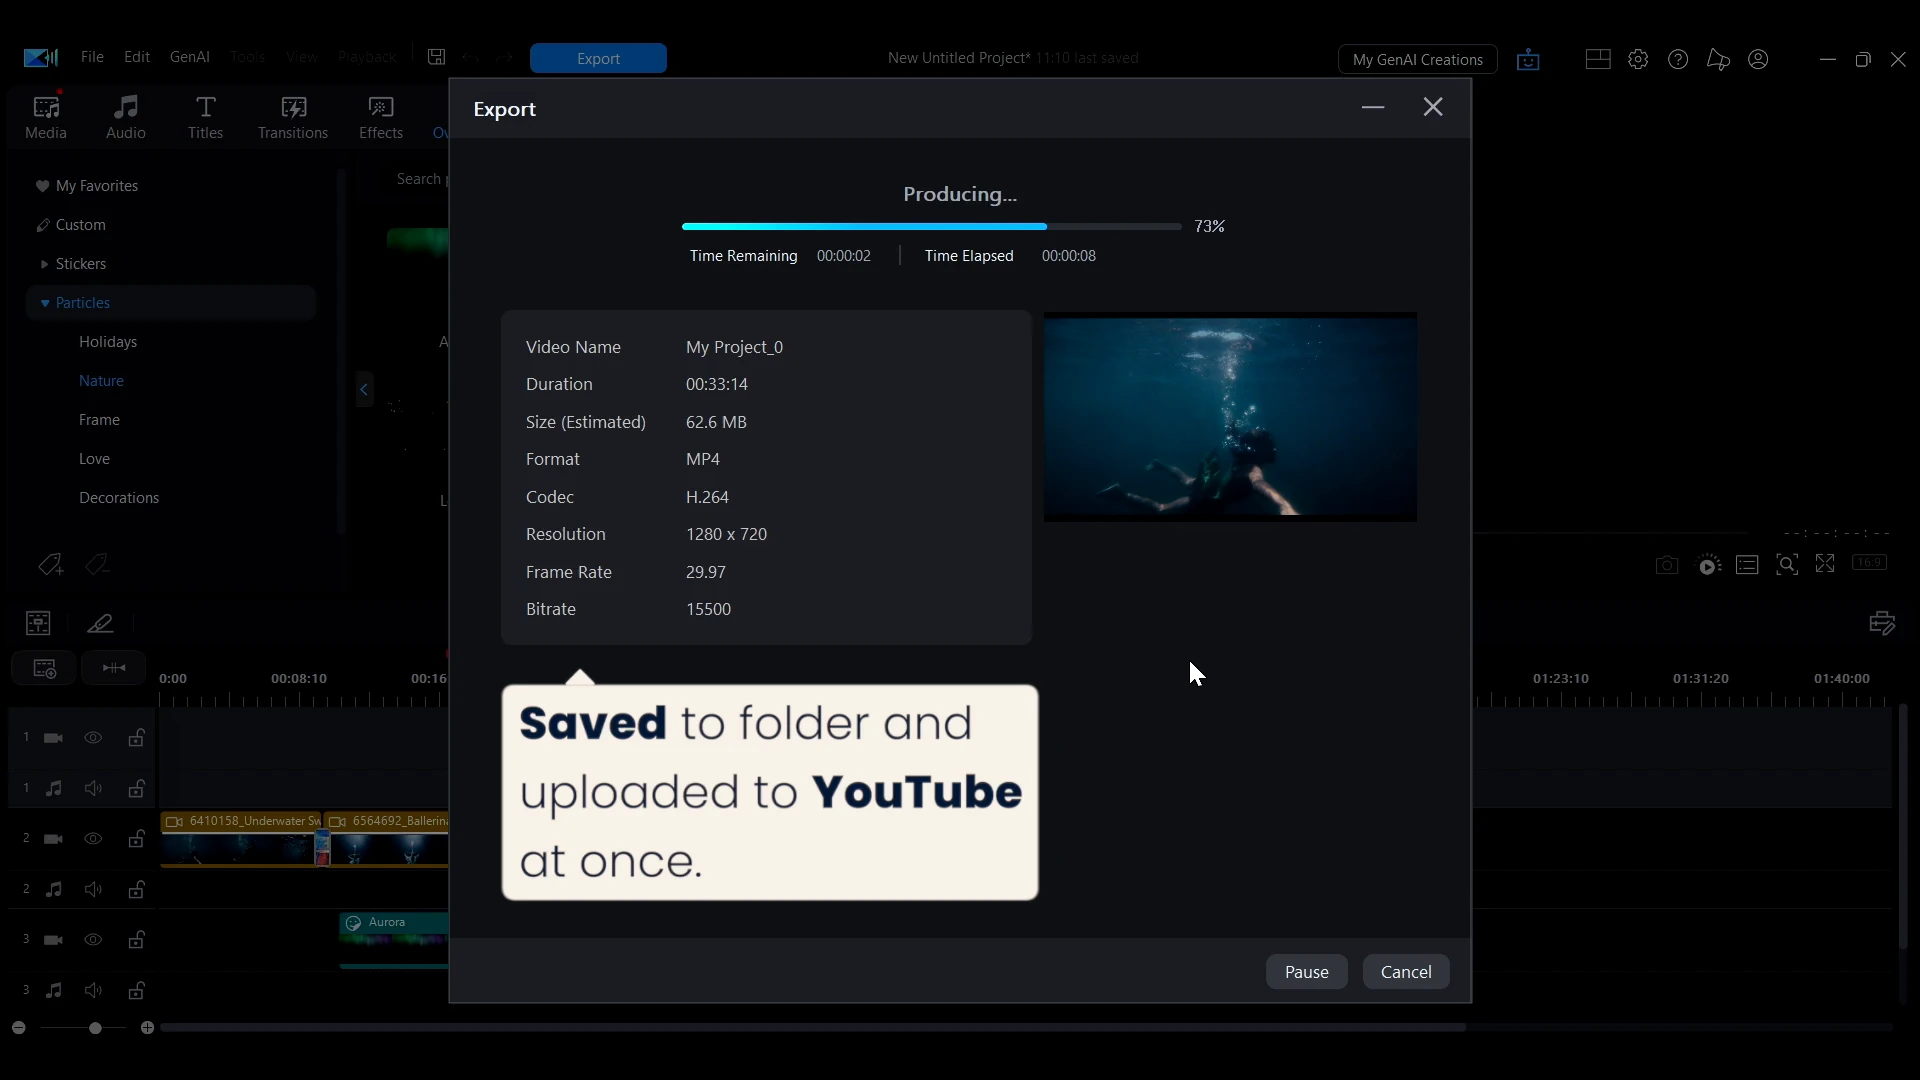Open the Media room

point(46,117)
